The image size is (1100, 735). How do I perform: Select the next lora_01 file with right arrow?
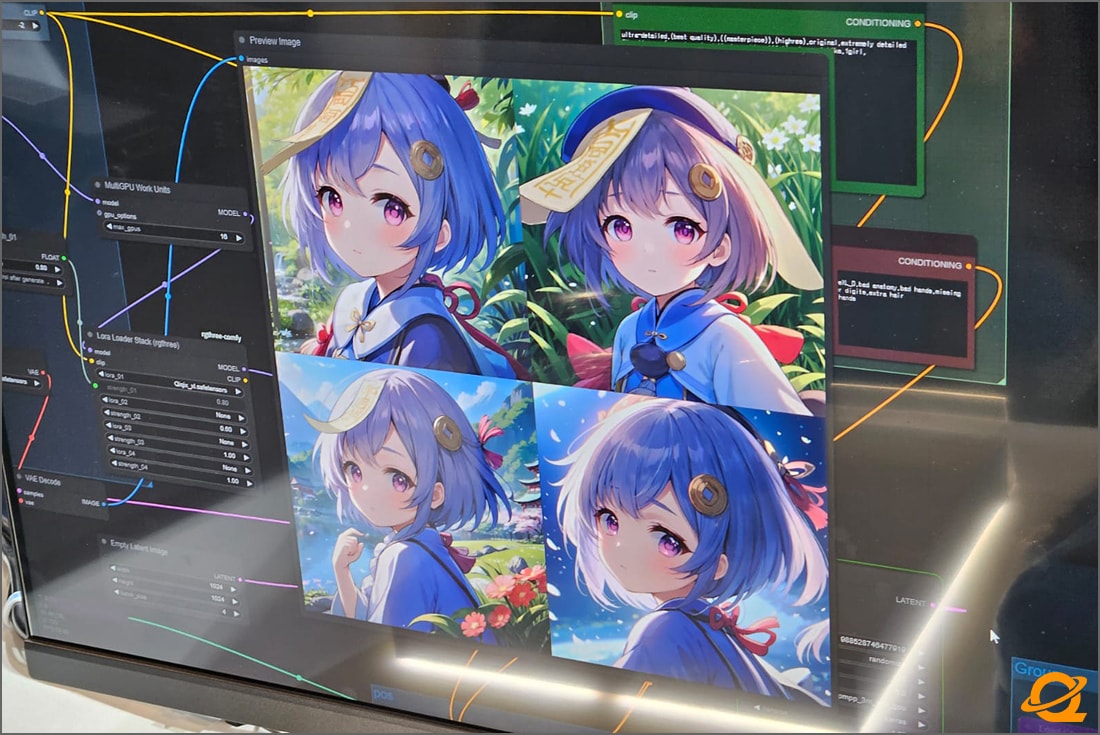pos(238,392)
